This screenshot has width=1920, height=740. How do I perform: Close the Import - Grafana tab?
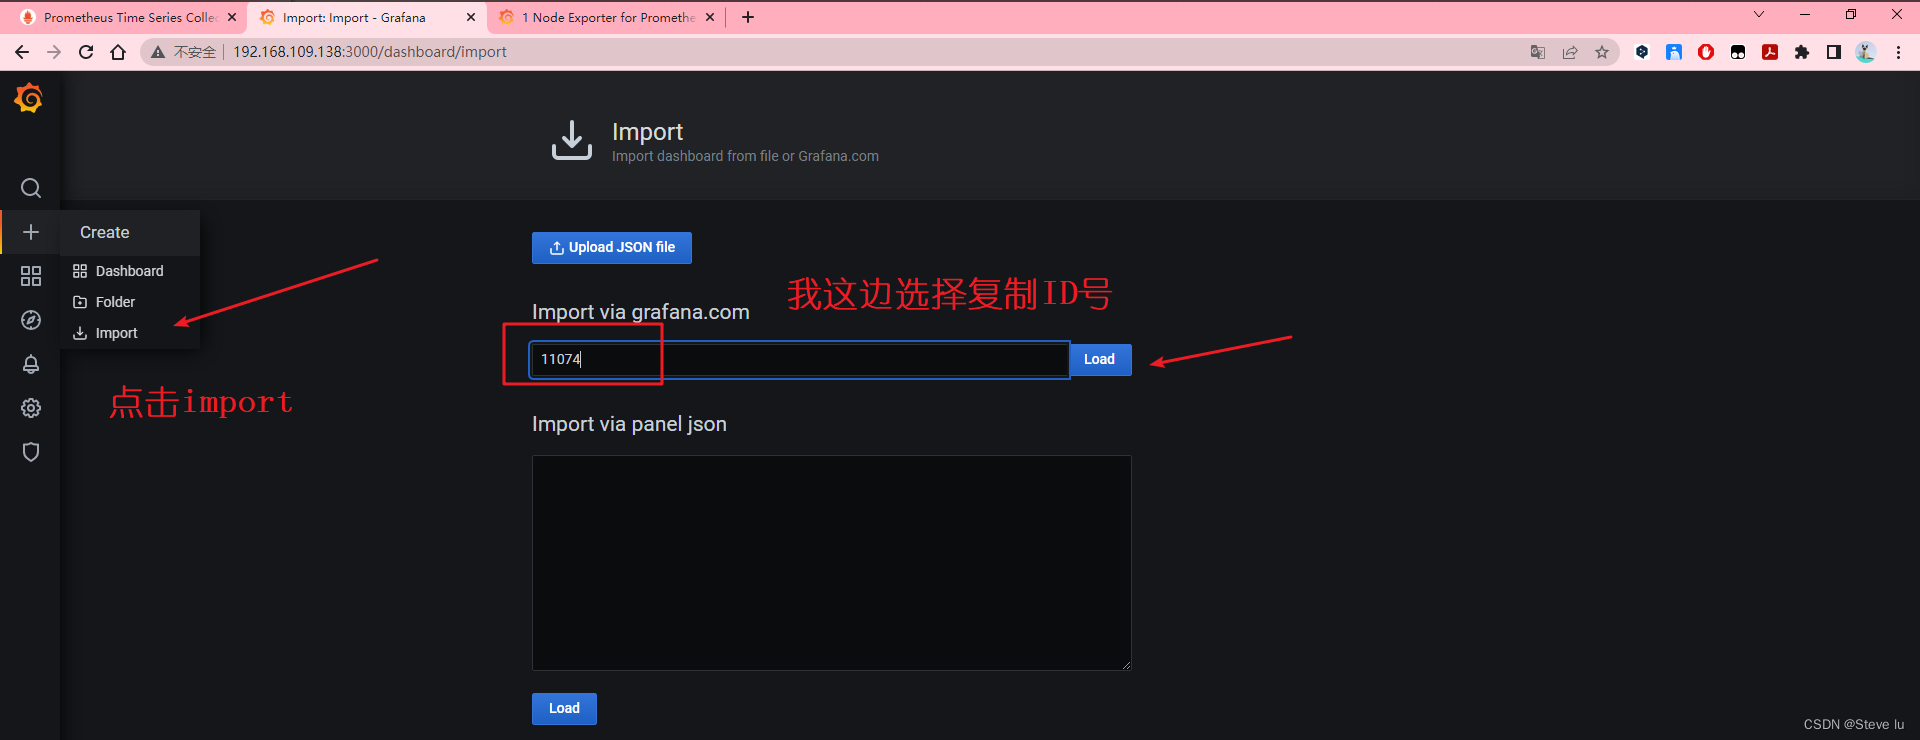(471, 17)
